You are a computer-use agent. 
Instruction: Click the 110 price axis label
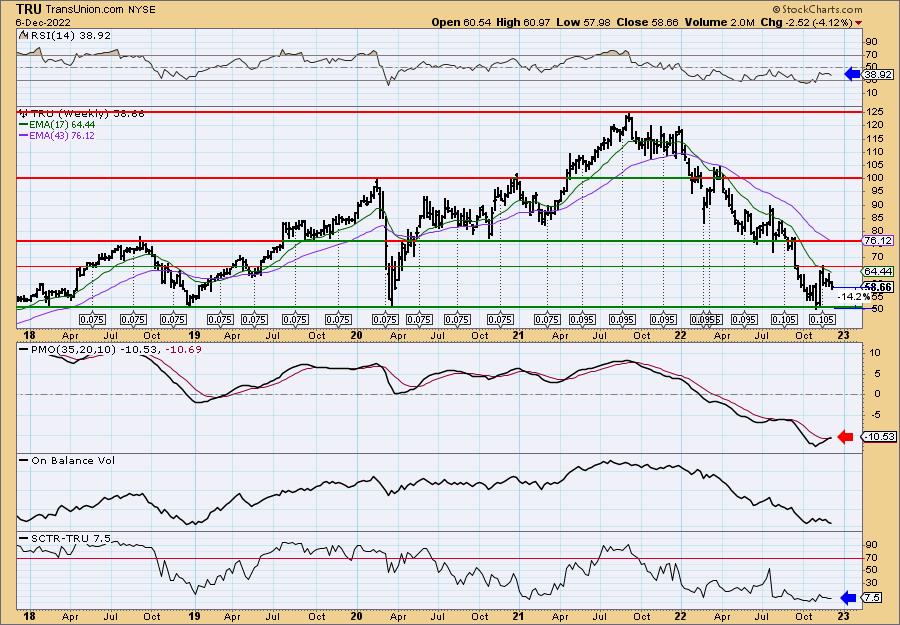[874, 152]
